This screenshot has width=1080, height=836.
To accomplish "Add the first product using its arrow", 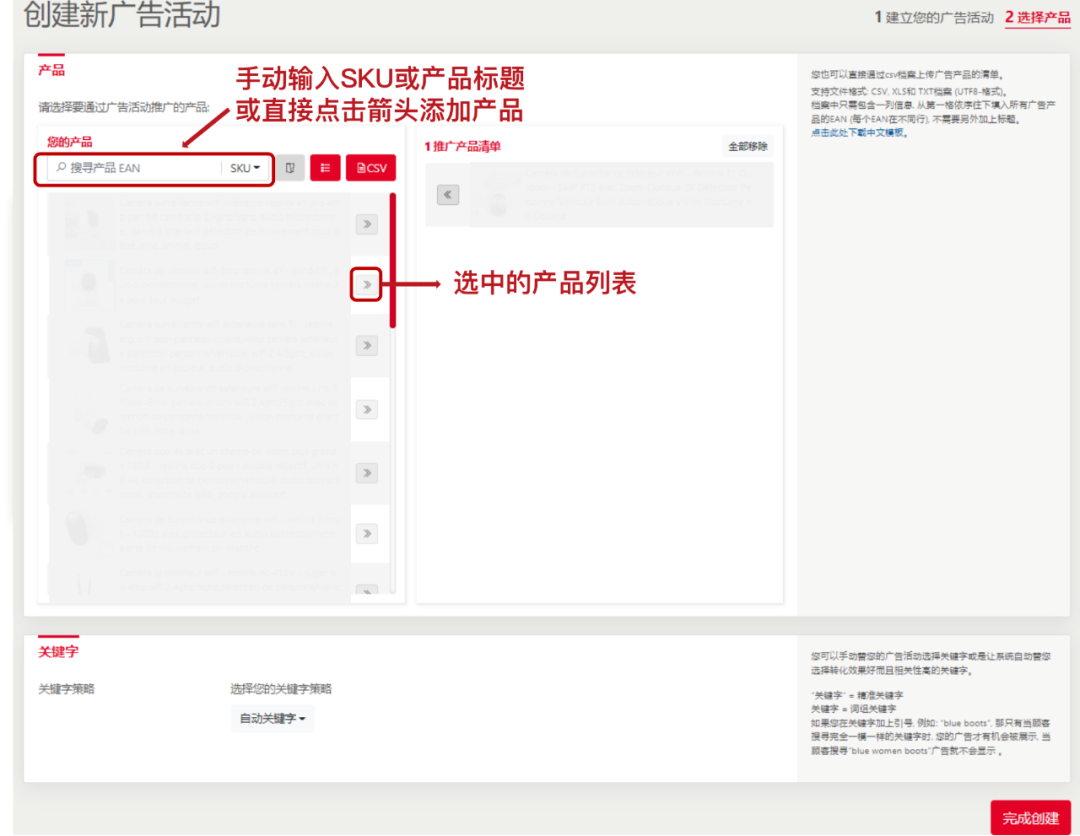I will (367, 224).
